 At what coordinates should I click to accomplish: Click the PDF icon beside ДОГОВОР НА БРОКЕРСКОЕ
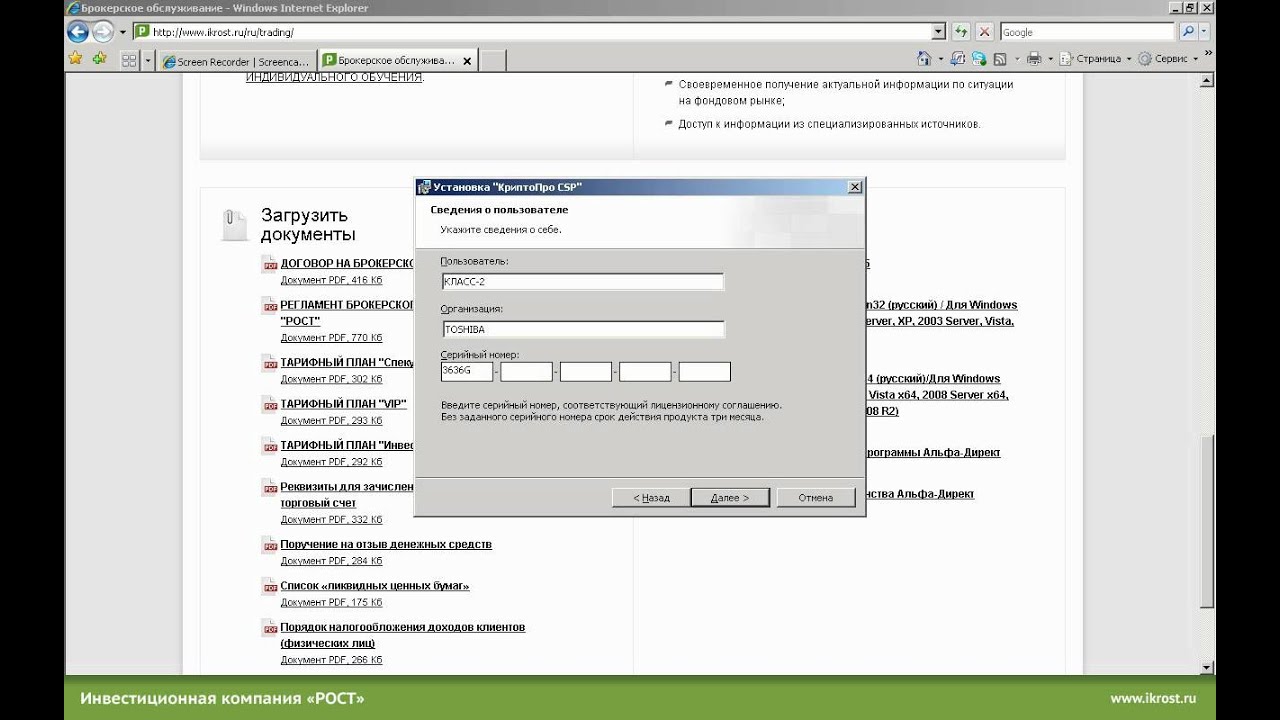tap(270, 265)
